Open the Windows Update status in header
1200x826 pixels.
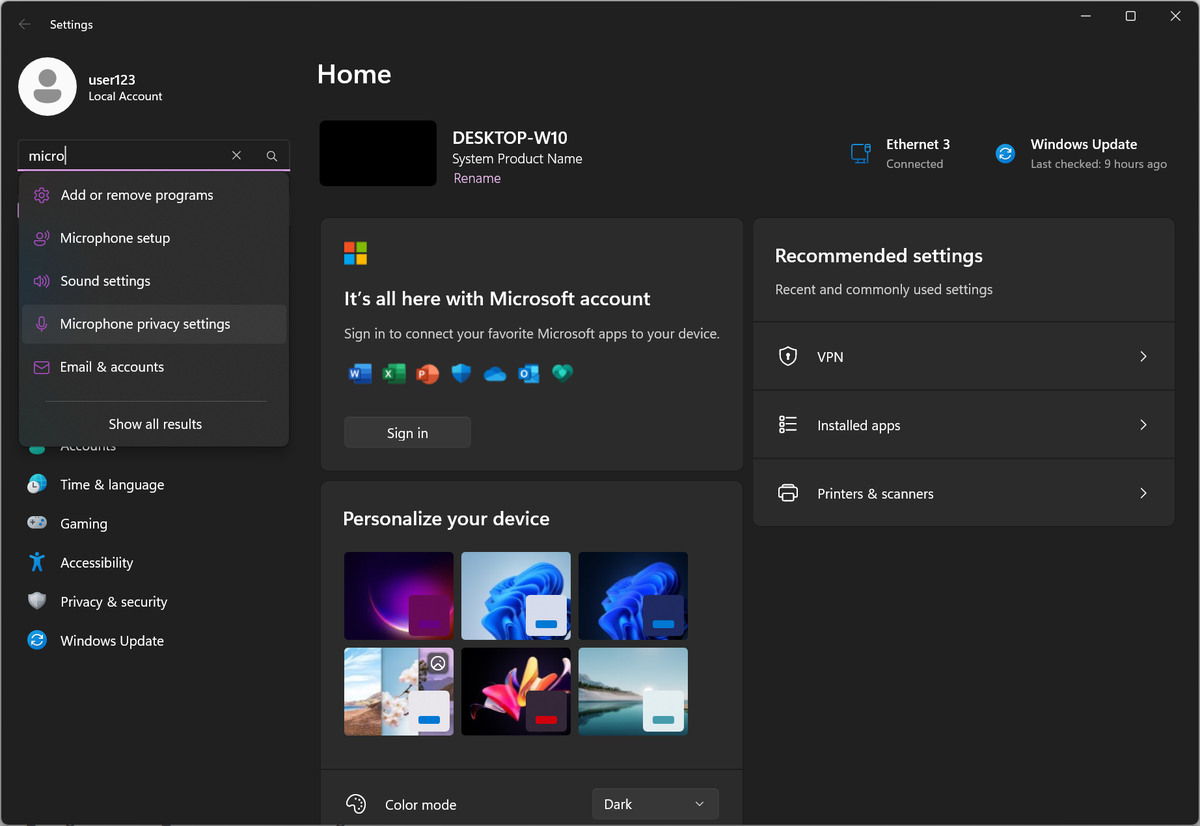click(x=1081, y=153)
